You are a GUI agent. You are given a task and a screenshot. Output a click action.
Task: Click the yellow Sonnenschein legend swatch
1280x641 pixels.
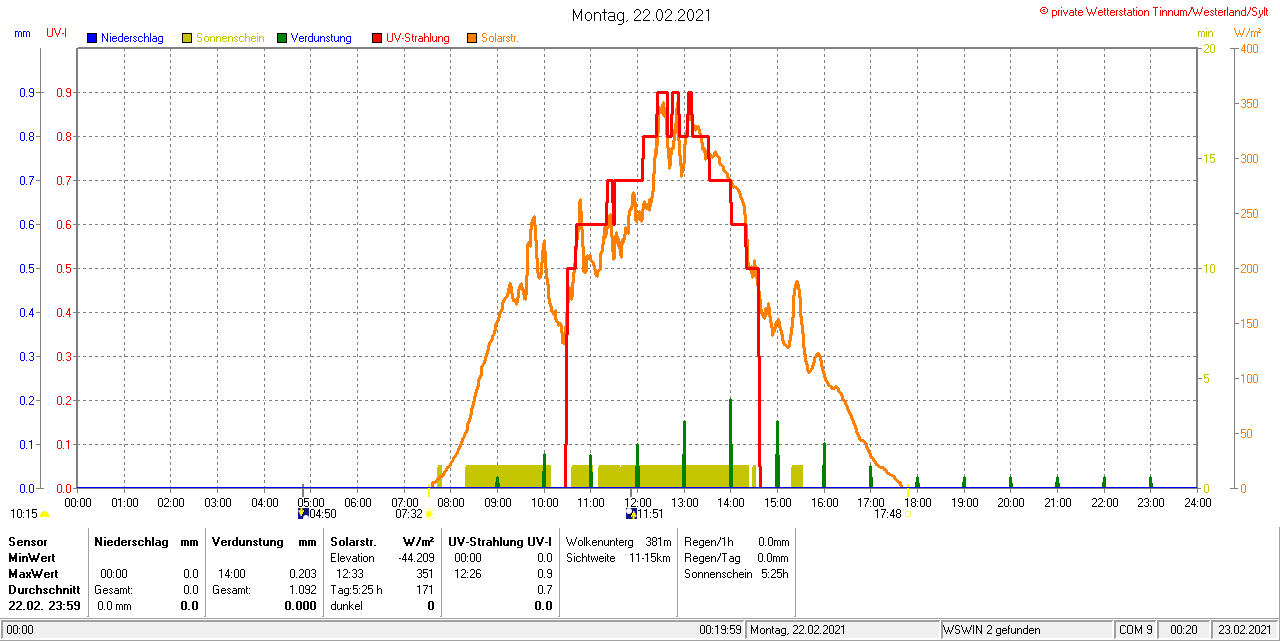[187, 38]
